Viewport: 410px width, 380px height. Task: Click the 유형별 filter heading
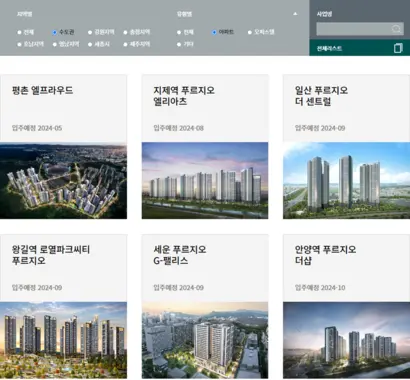point(184,14)
